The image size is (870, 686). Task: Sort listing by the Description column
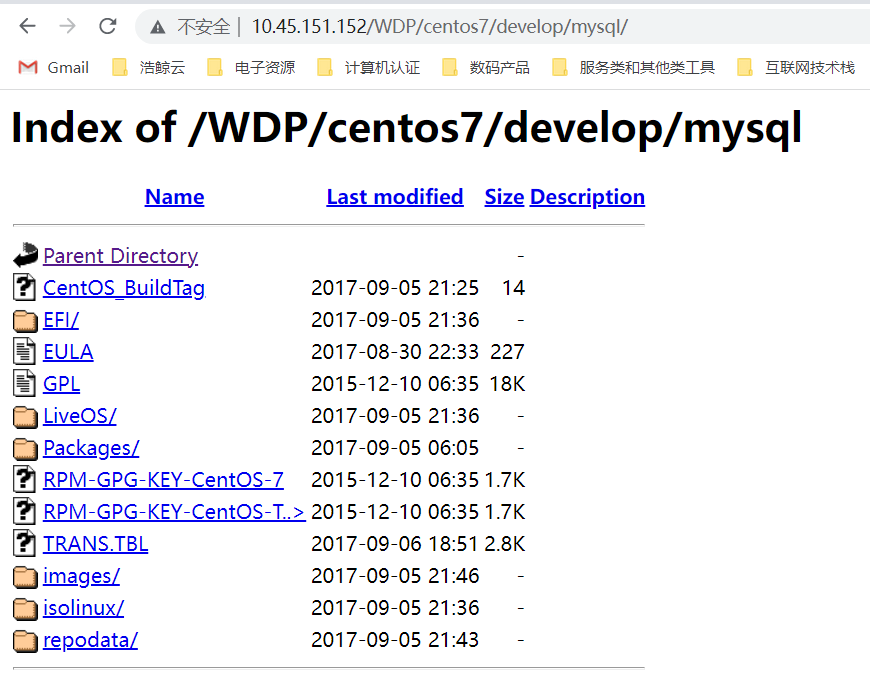pyautogui.click(x=587, y=197)
